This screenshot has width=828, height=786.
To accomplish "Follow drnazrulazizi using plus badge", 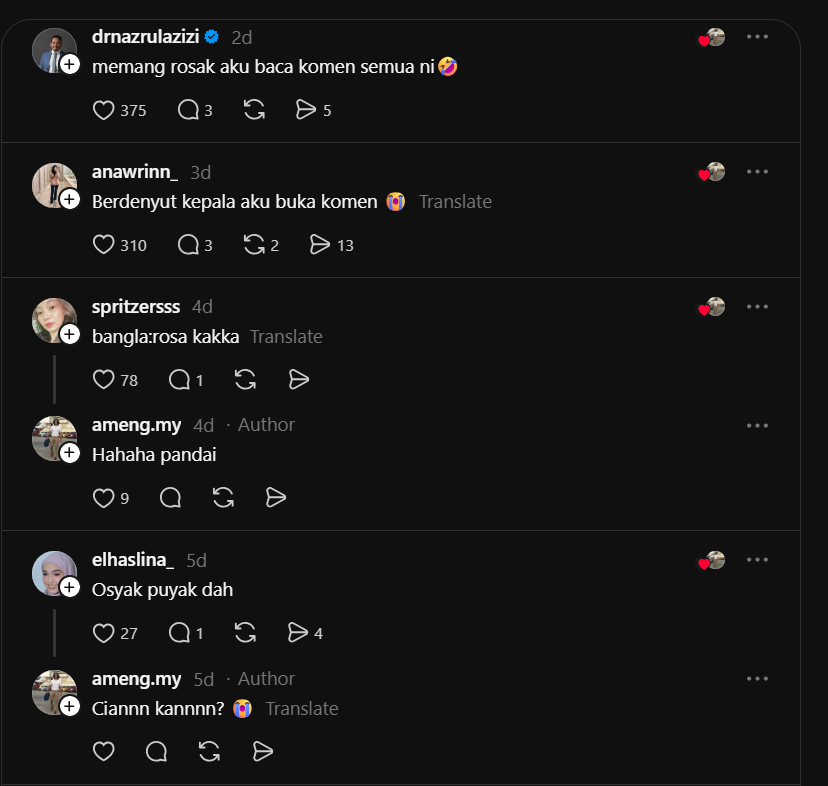I will click(x=70, y=64).
